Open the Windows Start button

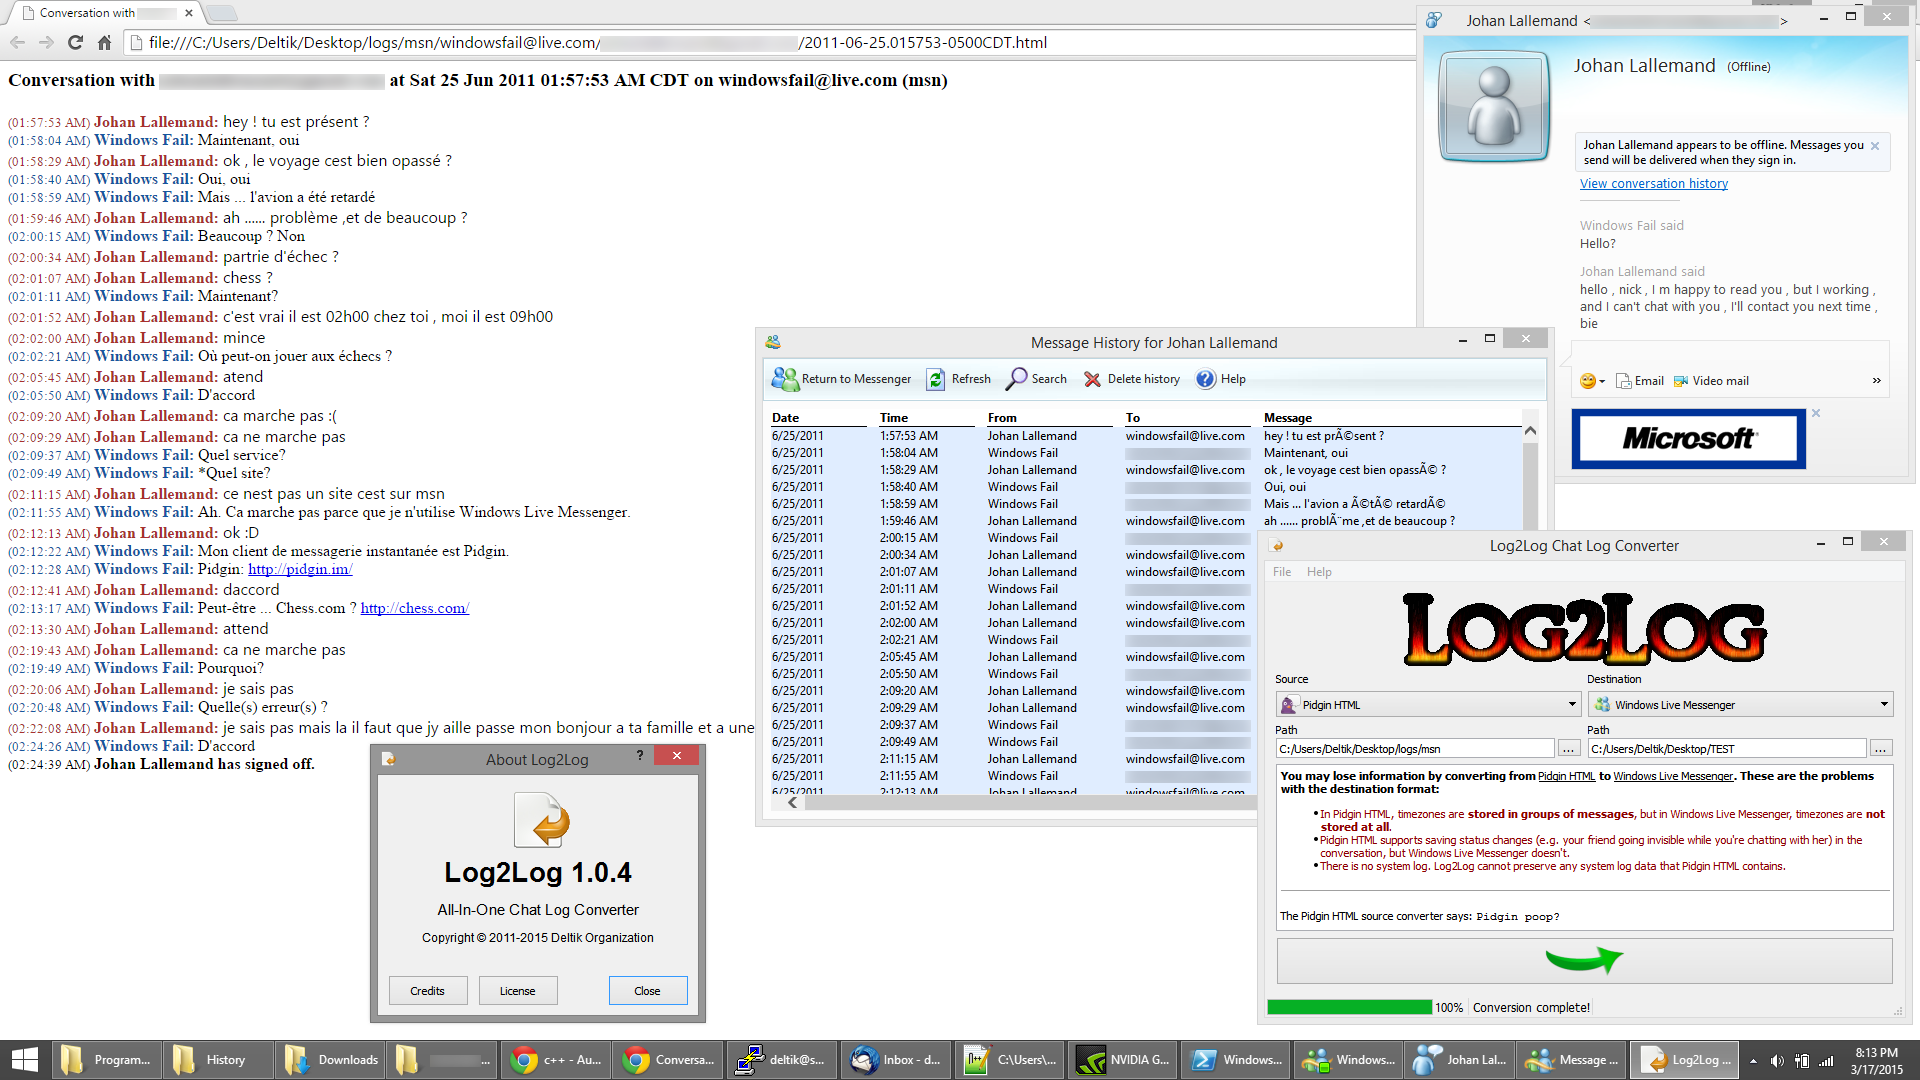(24, 1060)
